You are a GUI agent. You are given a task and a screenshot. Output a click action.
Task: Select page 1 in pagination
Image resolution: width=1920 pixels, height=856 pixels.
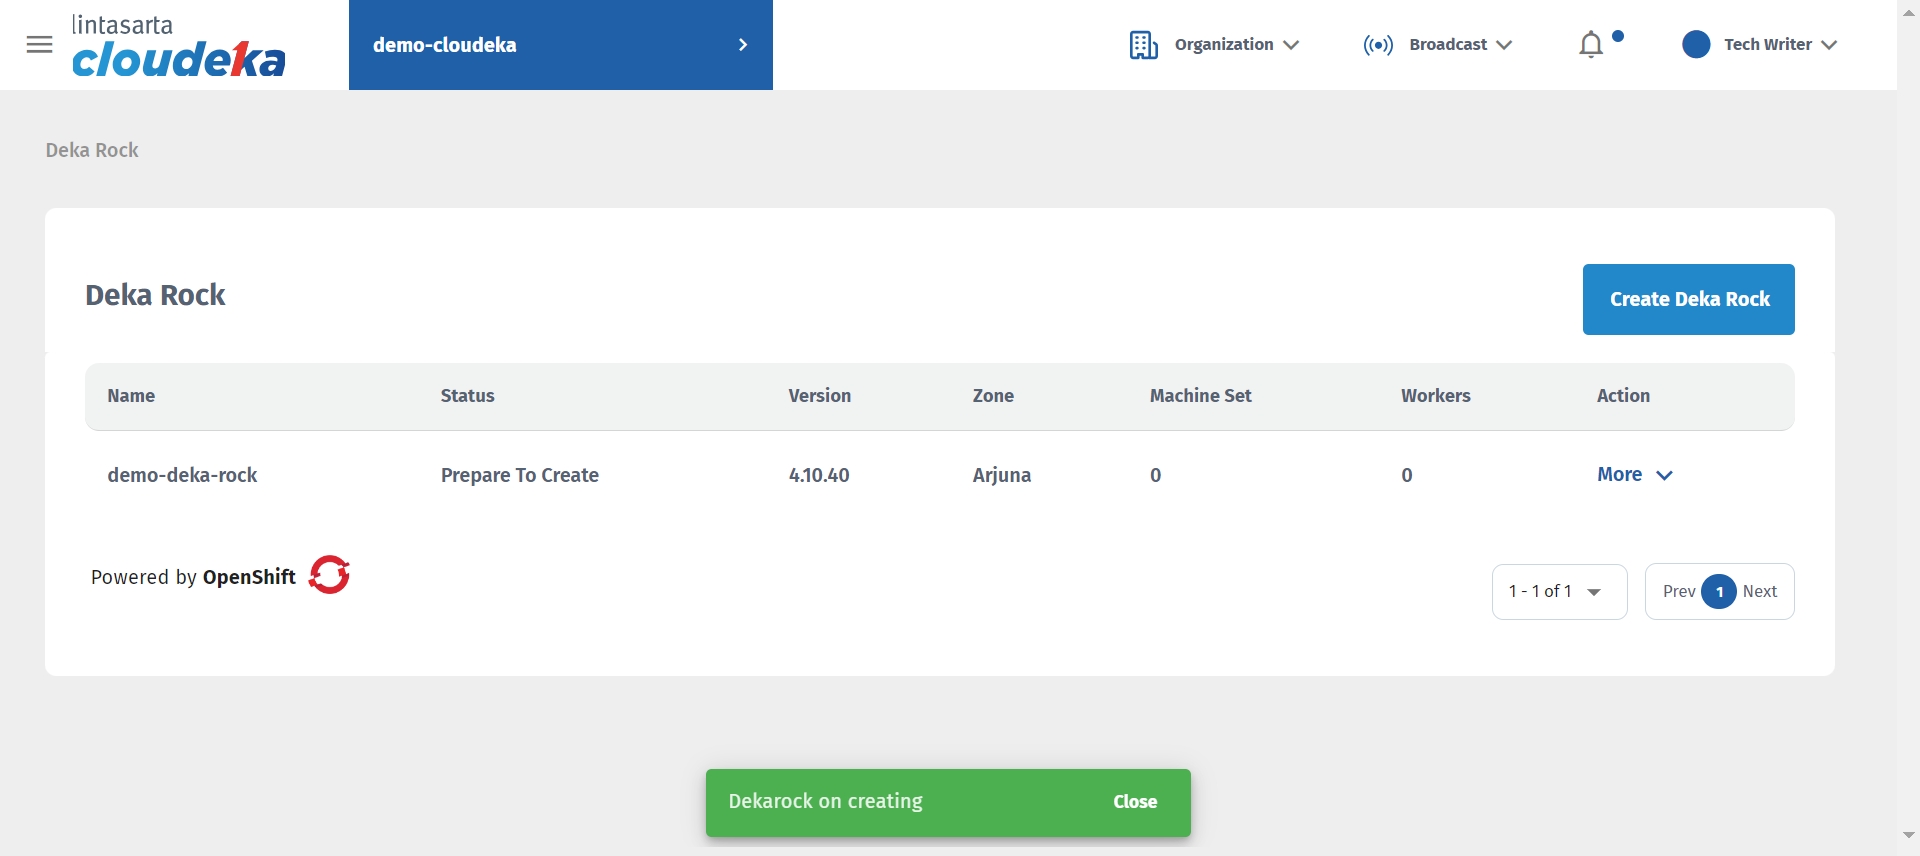click(x=1719, y=592)
